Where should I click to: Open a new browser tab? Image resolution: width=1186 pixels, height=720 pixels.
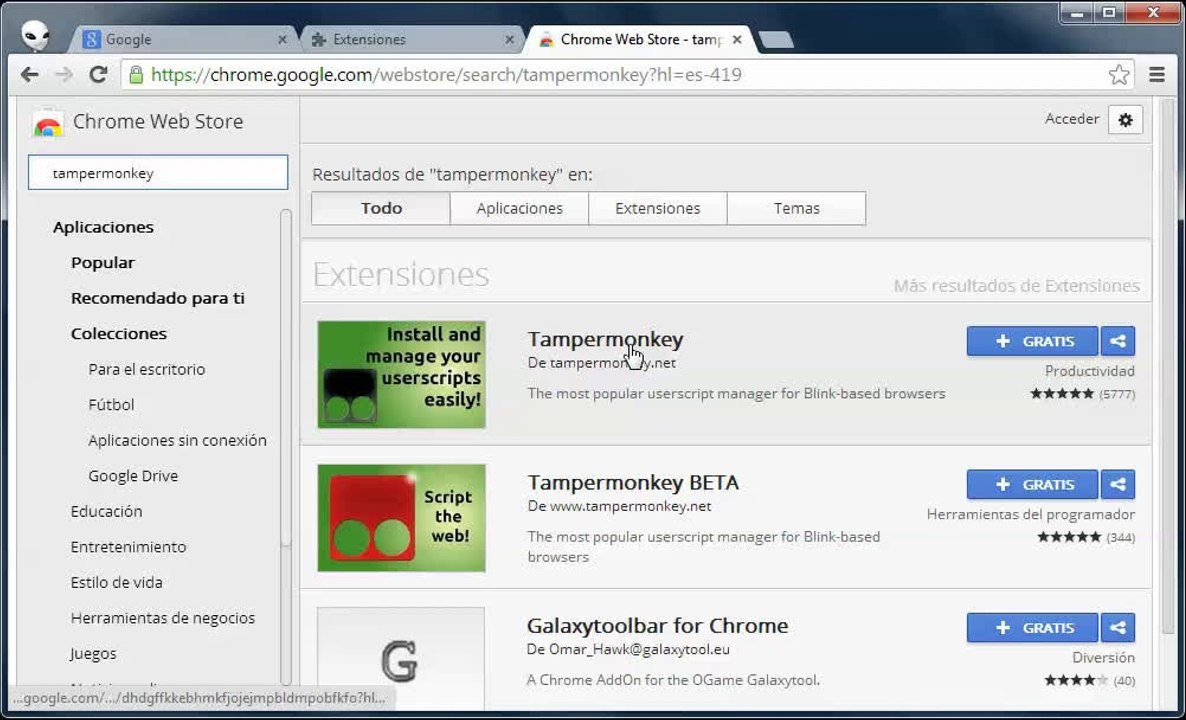point(776,39)
